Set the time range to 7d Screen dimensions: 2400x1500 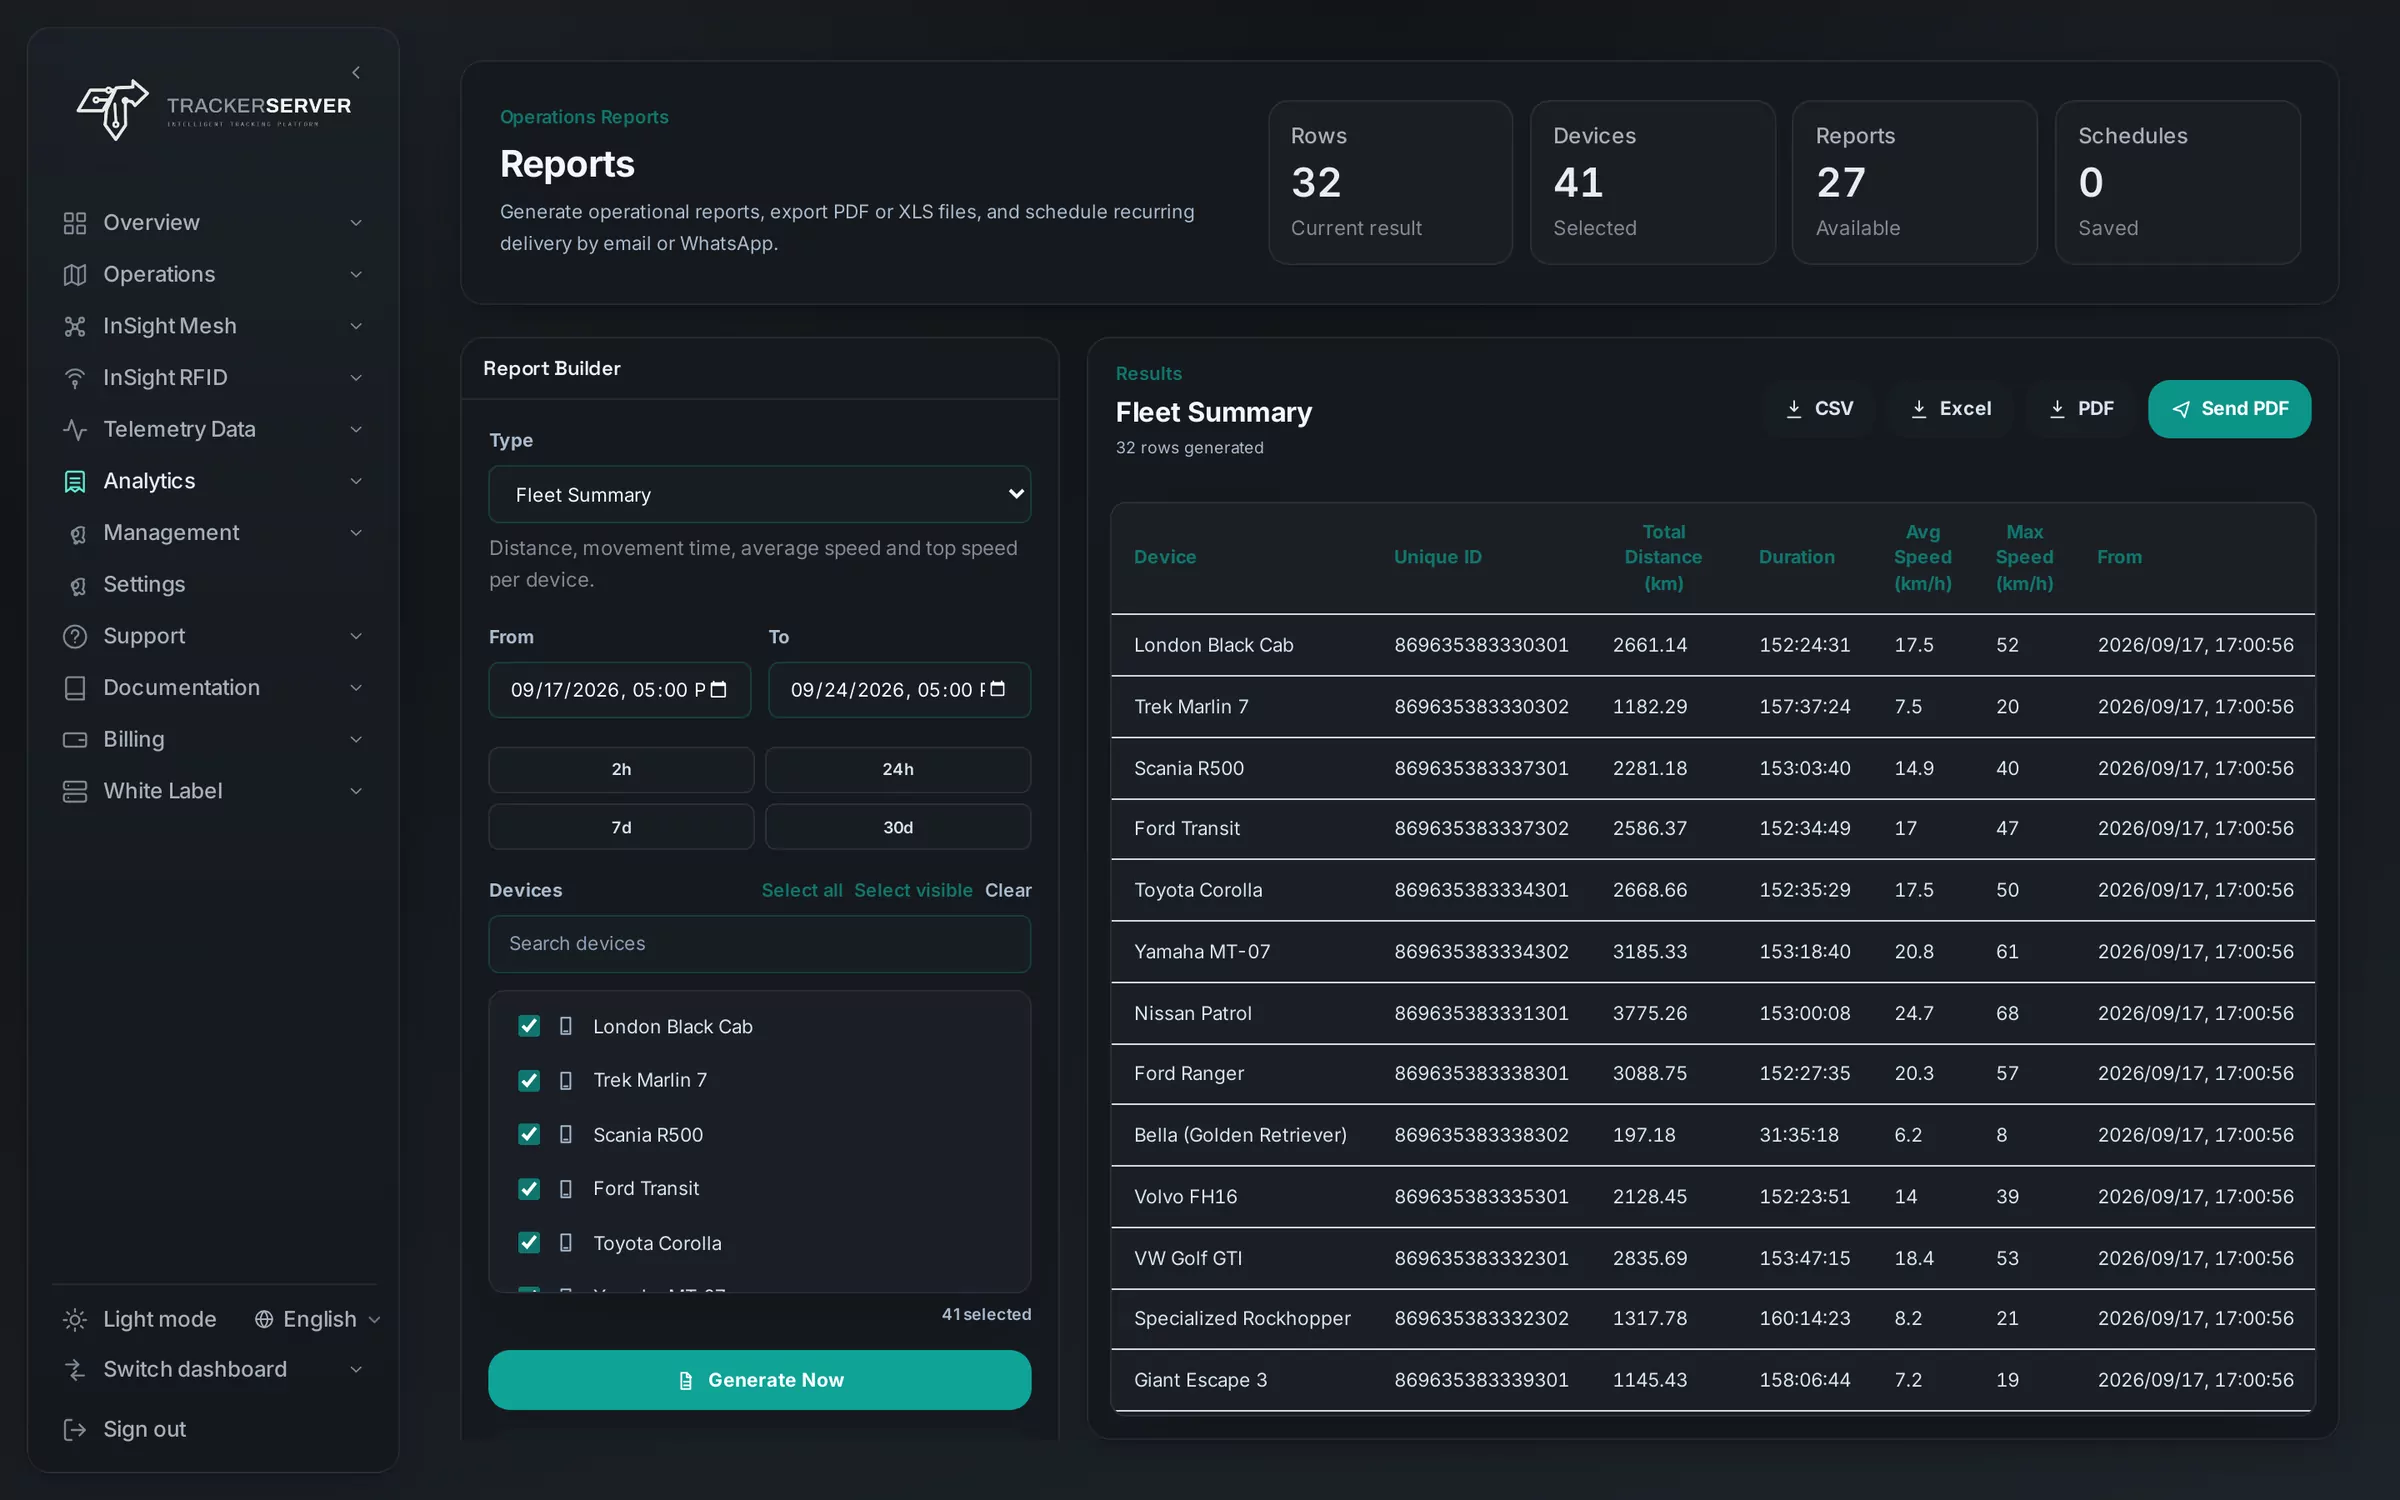tap(621, 827)
